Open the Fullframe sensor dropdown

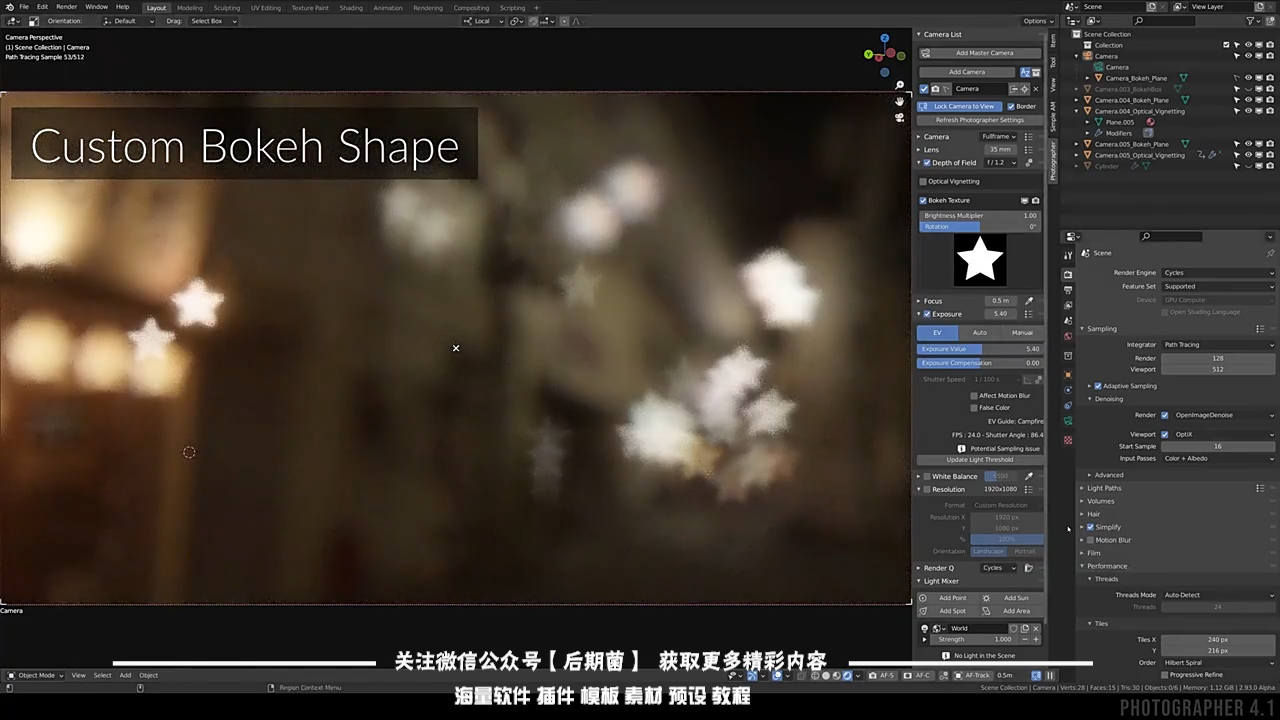998,137
